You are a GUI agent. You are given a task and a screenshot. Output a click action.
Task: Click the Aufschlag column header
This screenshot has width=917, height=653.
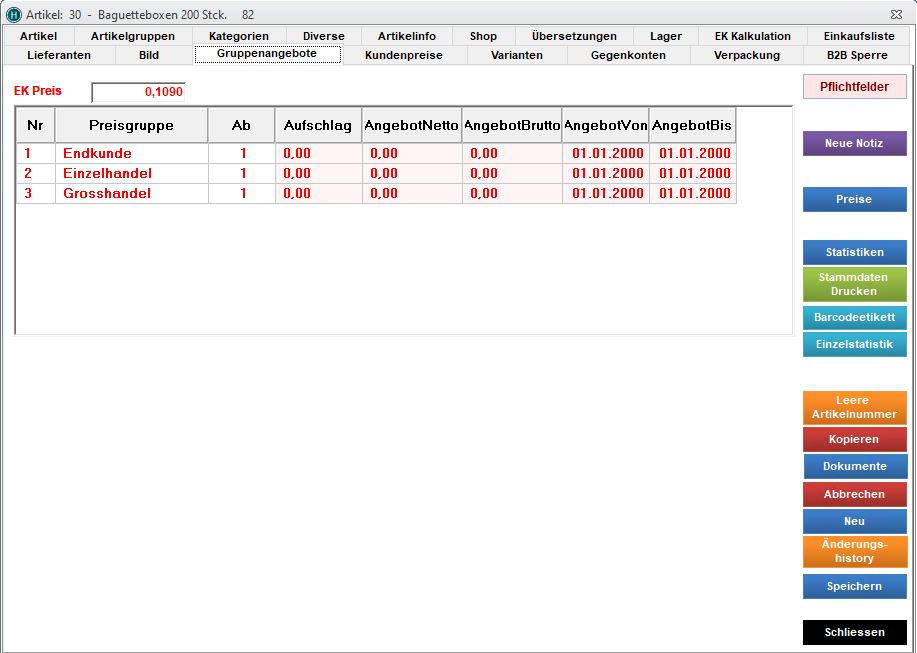318,126
